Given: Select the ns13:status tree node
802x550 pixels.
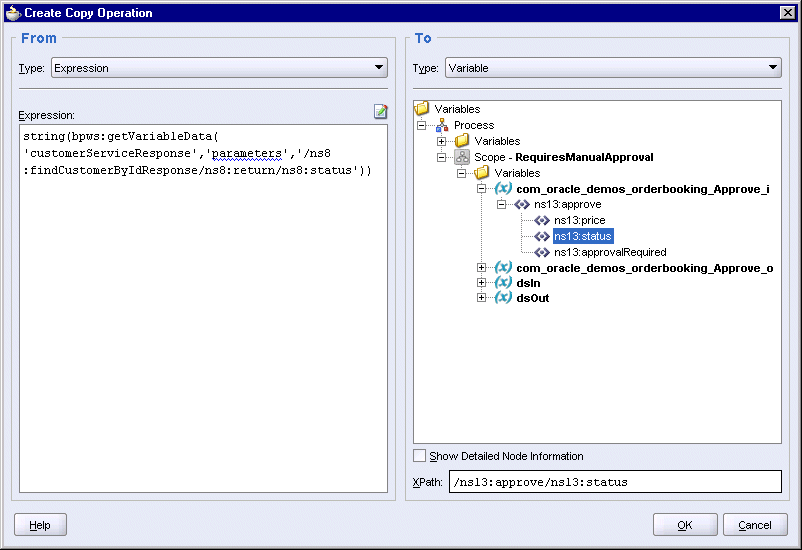Looking at the screenshot, I should point(583,236).
